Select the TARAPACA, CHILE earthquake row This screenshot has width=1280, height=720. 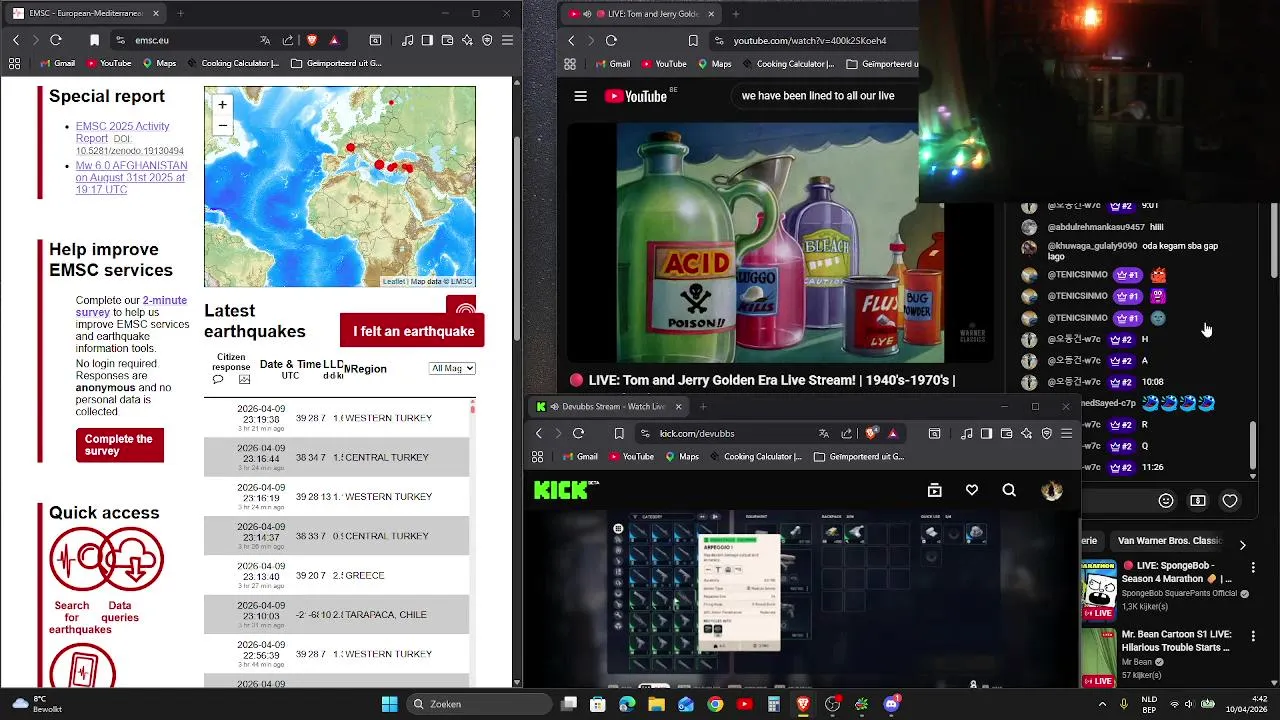coord(336,615)
